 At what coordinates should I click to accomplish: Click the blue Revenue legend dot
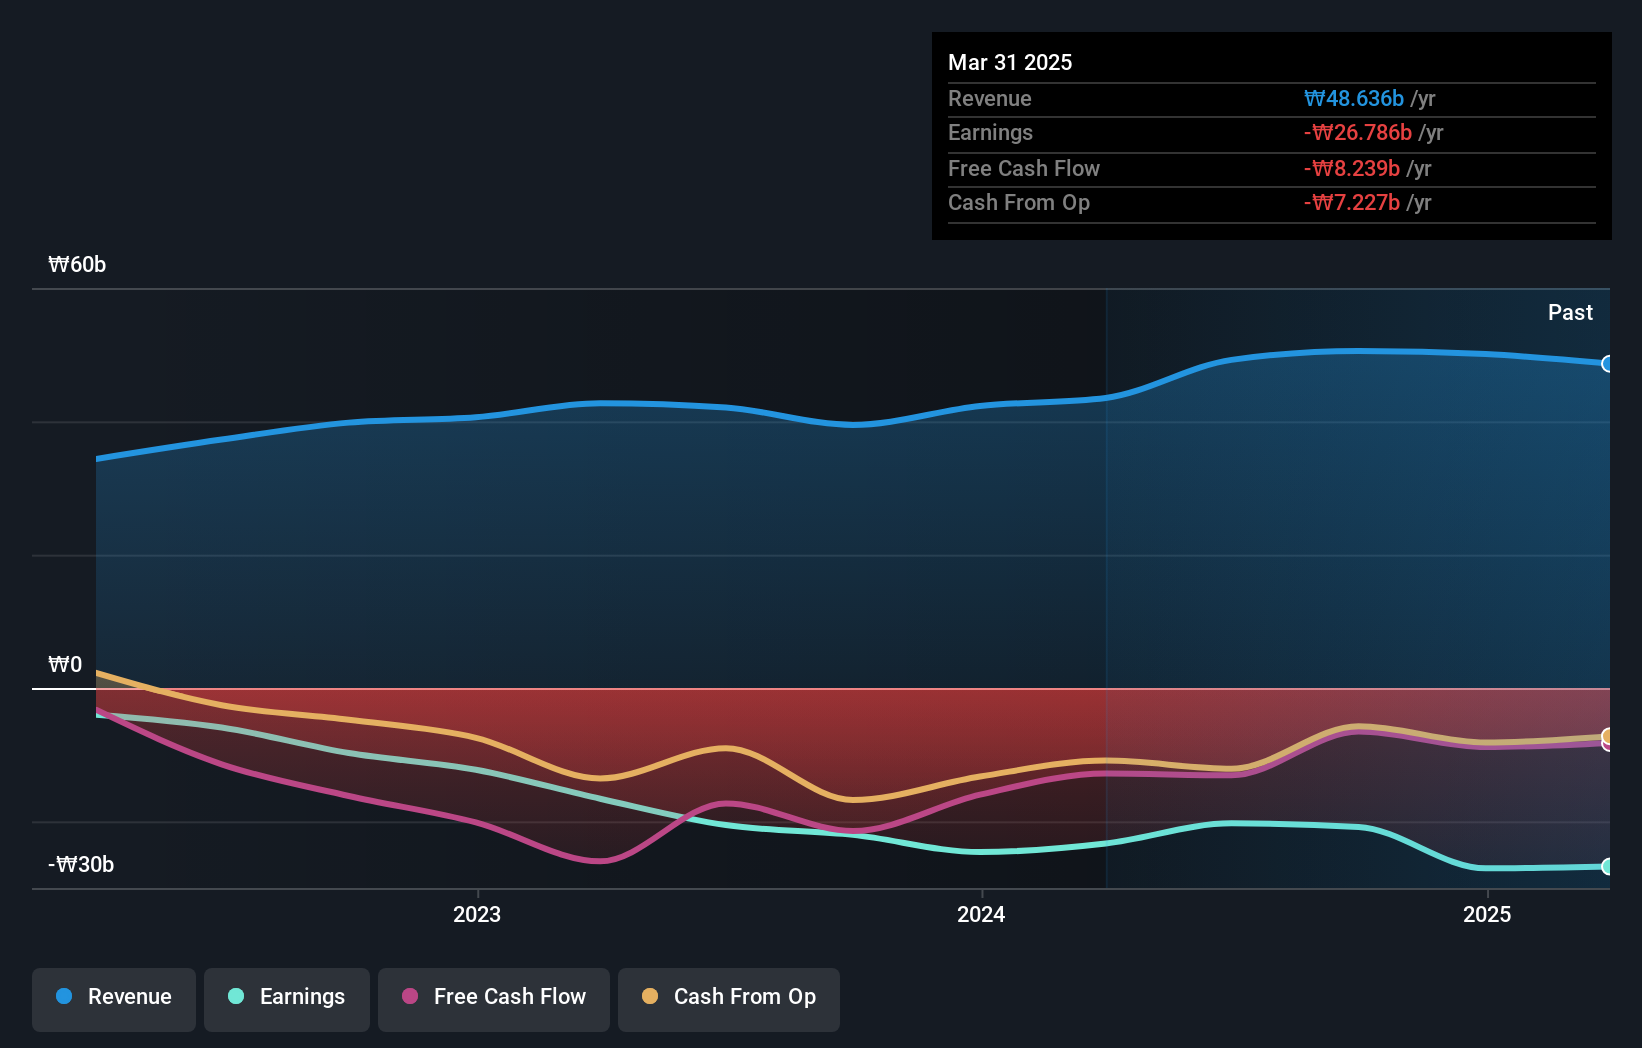point(65,997)
